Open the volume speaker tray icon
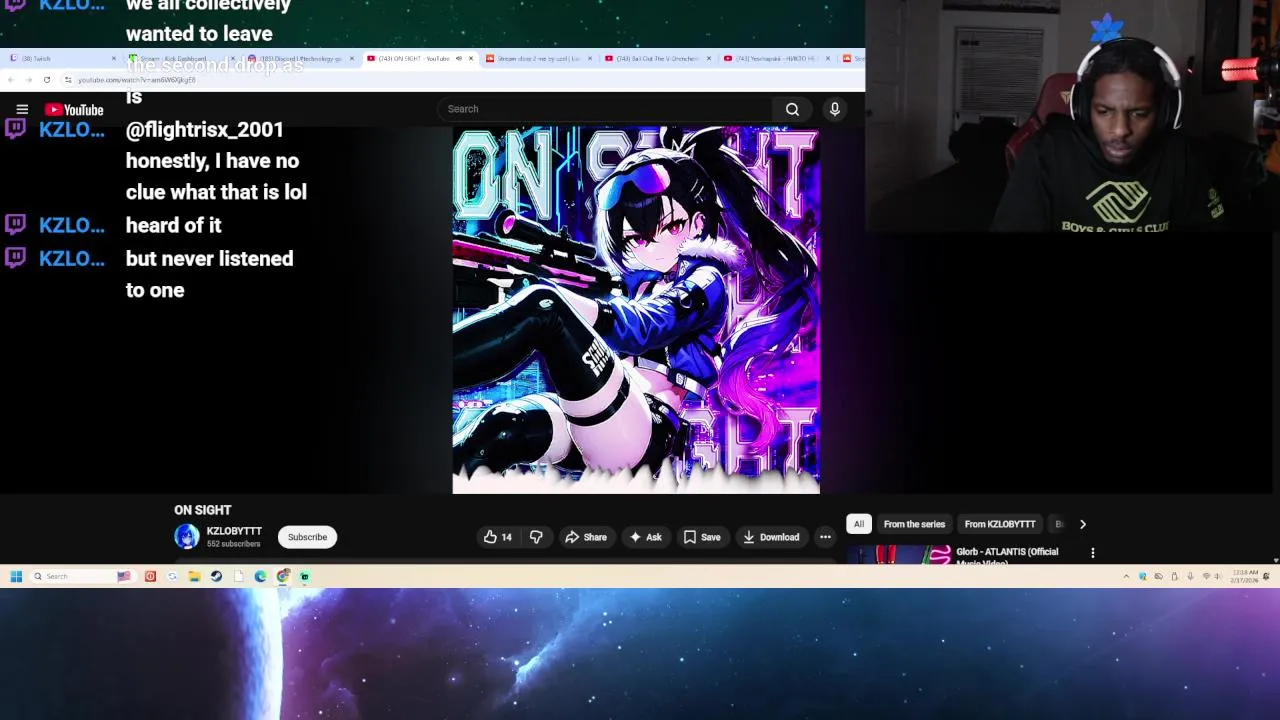This screenshot has height=720, width=1280. click(x=1218, y=576)
